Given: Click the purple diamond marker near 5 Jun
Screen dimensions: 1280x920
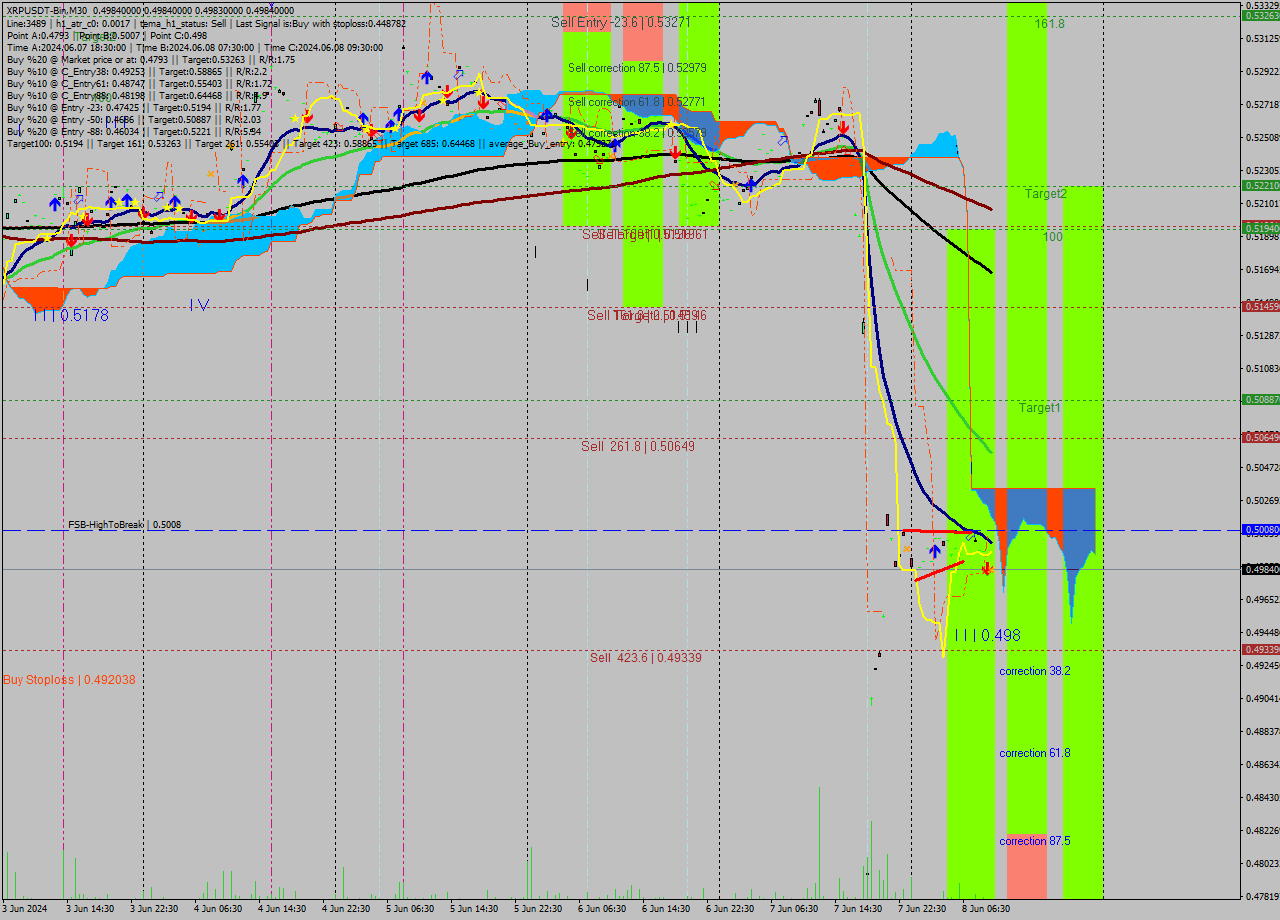Looking at the screenshot, I should (457, 75).
